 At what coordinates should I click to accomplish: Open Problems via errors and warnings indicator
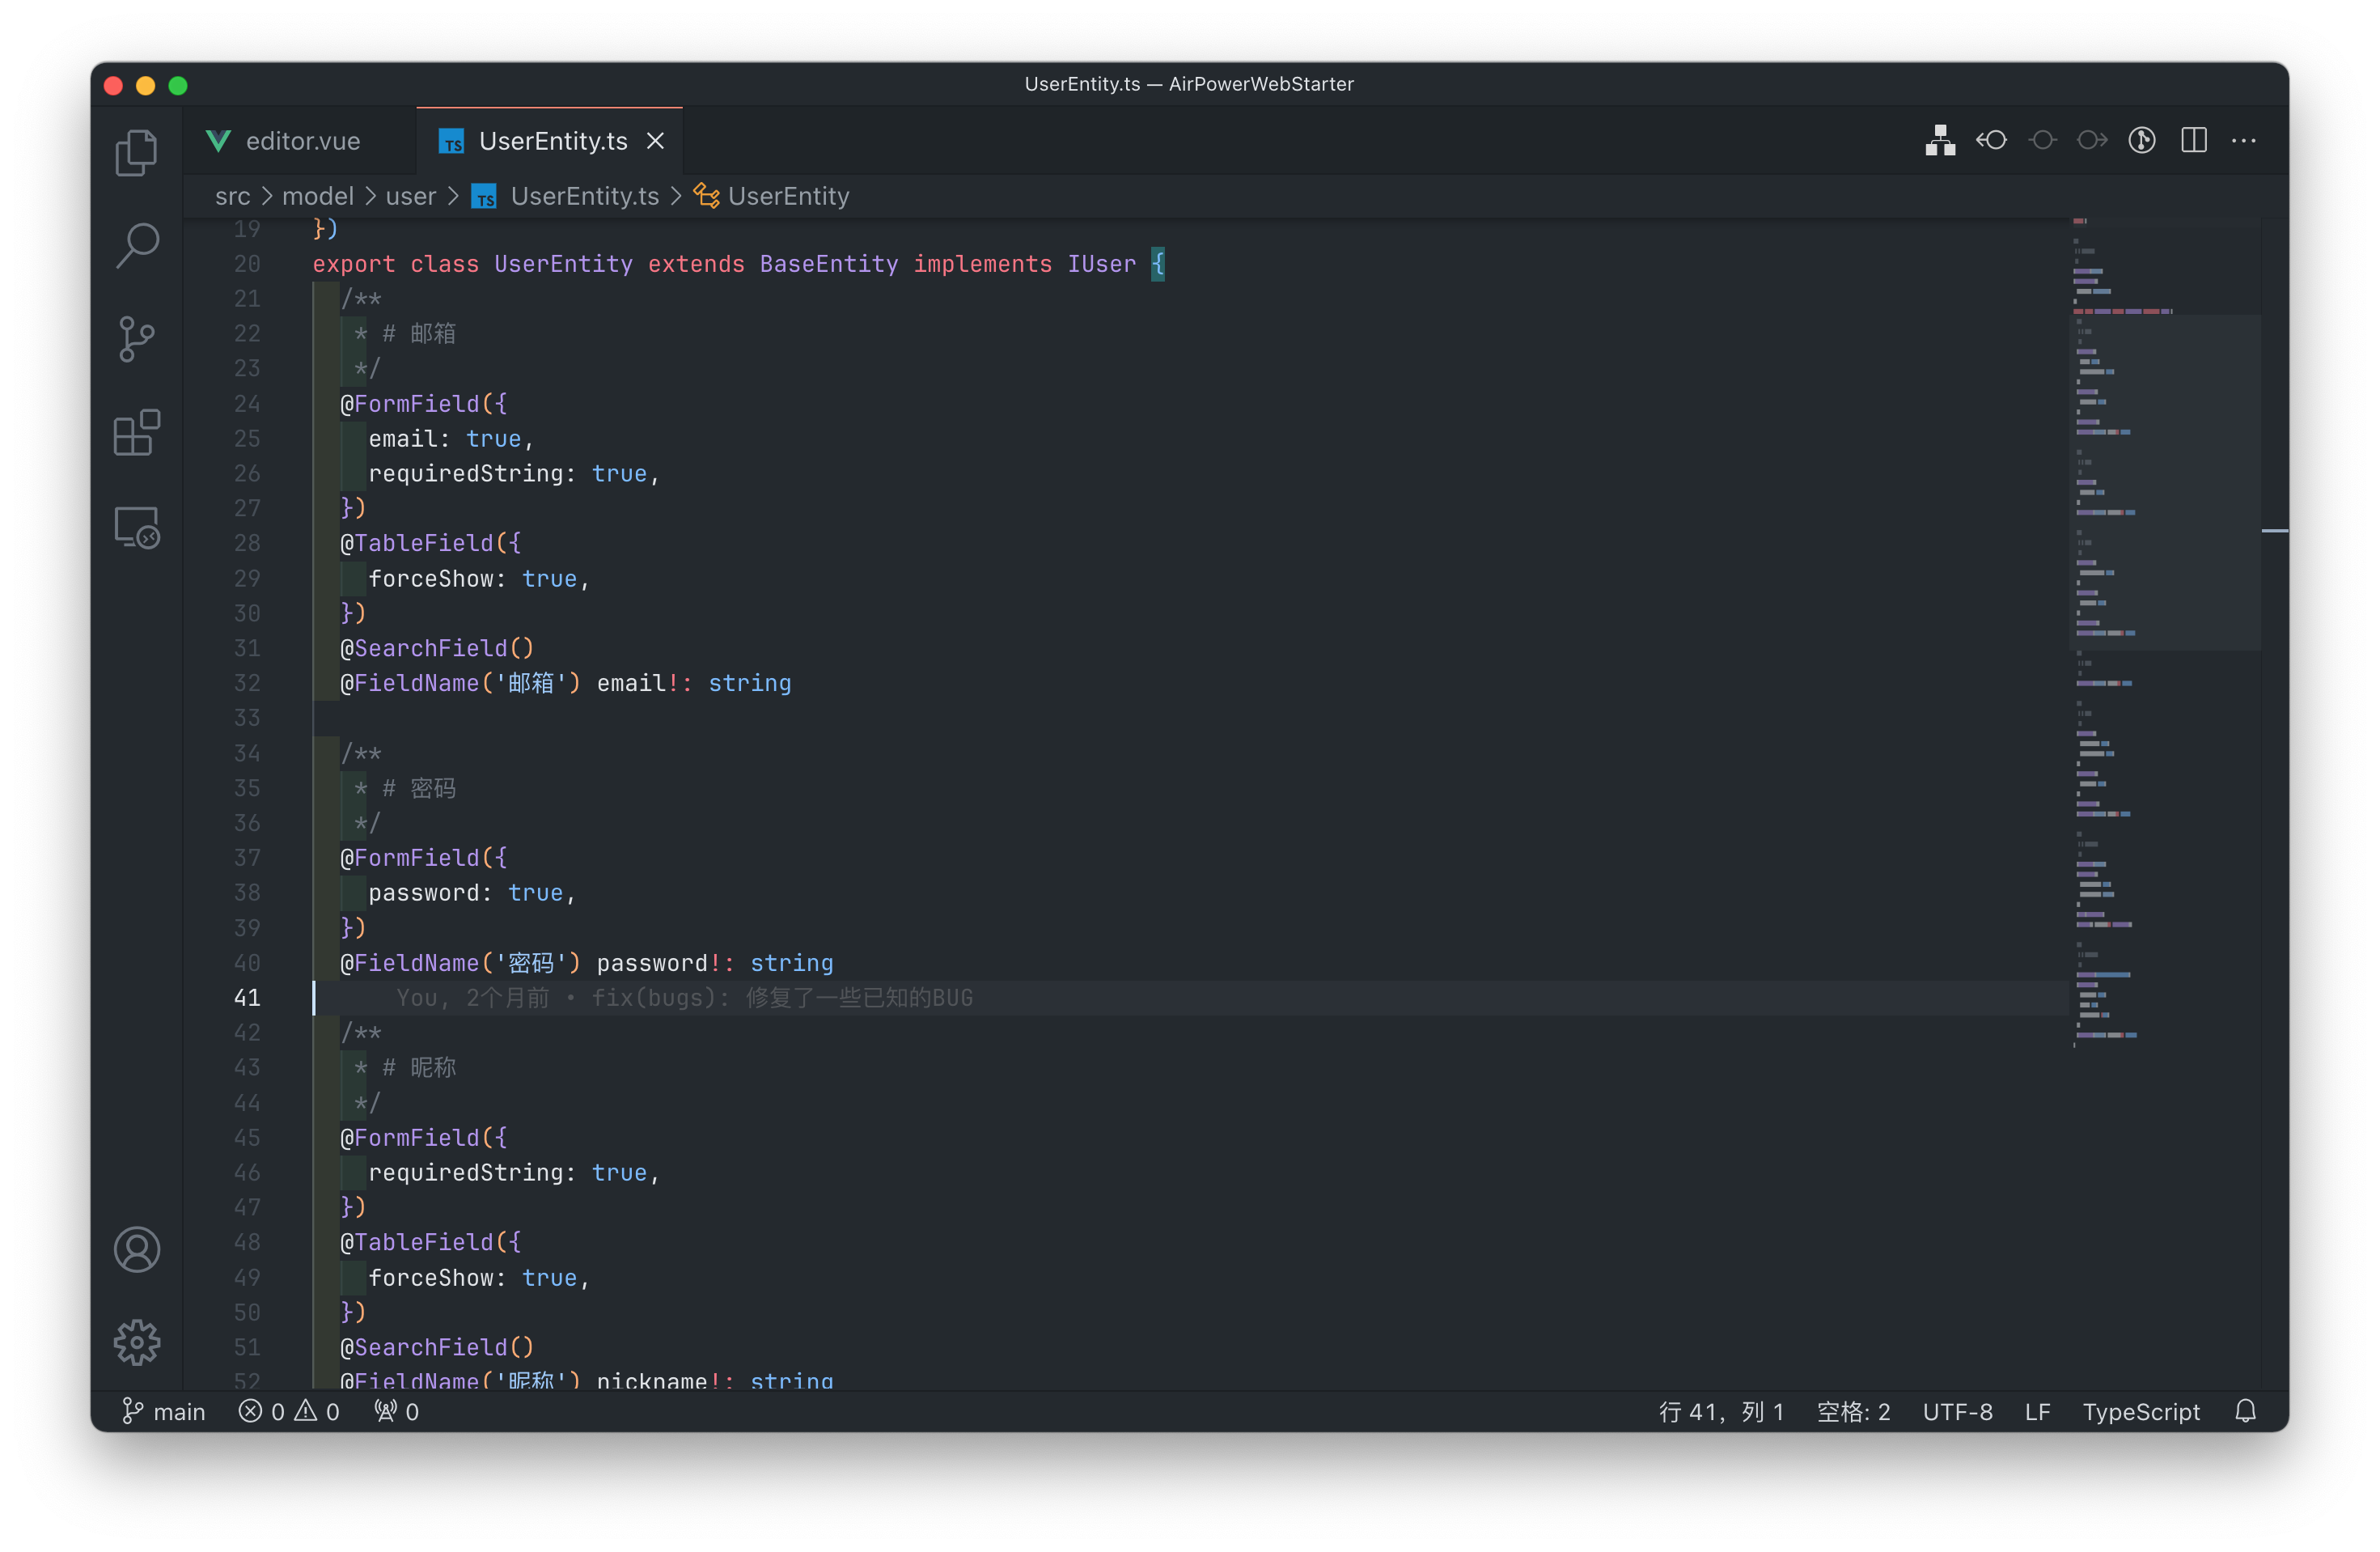pyautogui.click(x=290, y=1411)
